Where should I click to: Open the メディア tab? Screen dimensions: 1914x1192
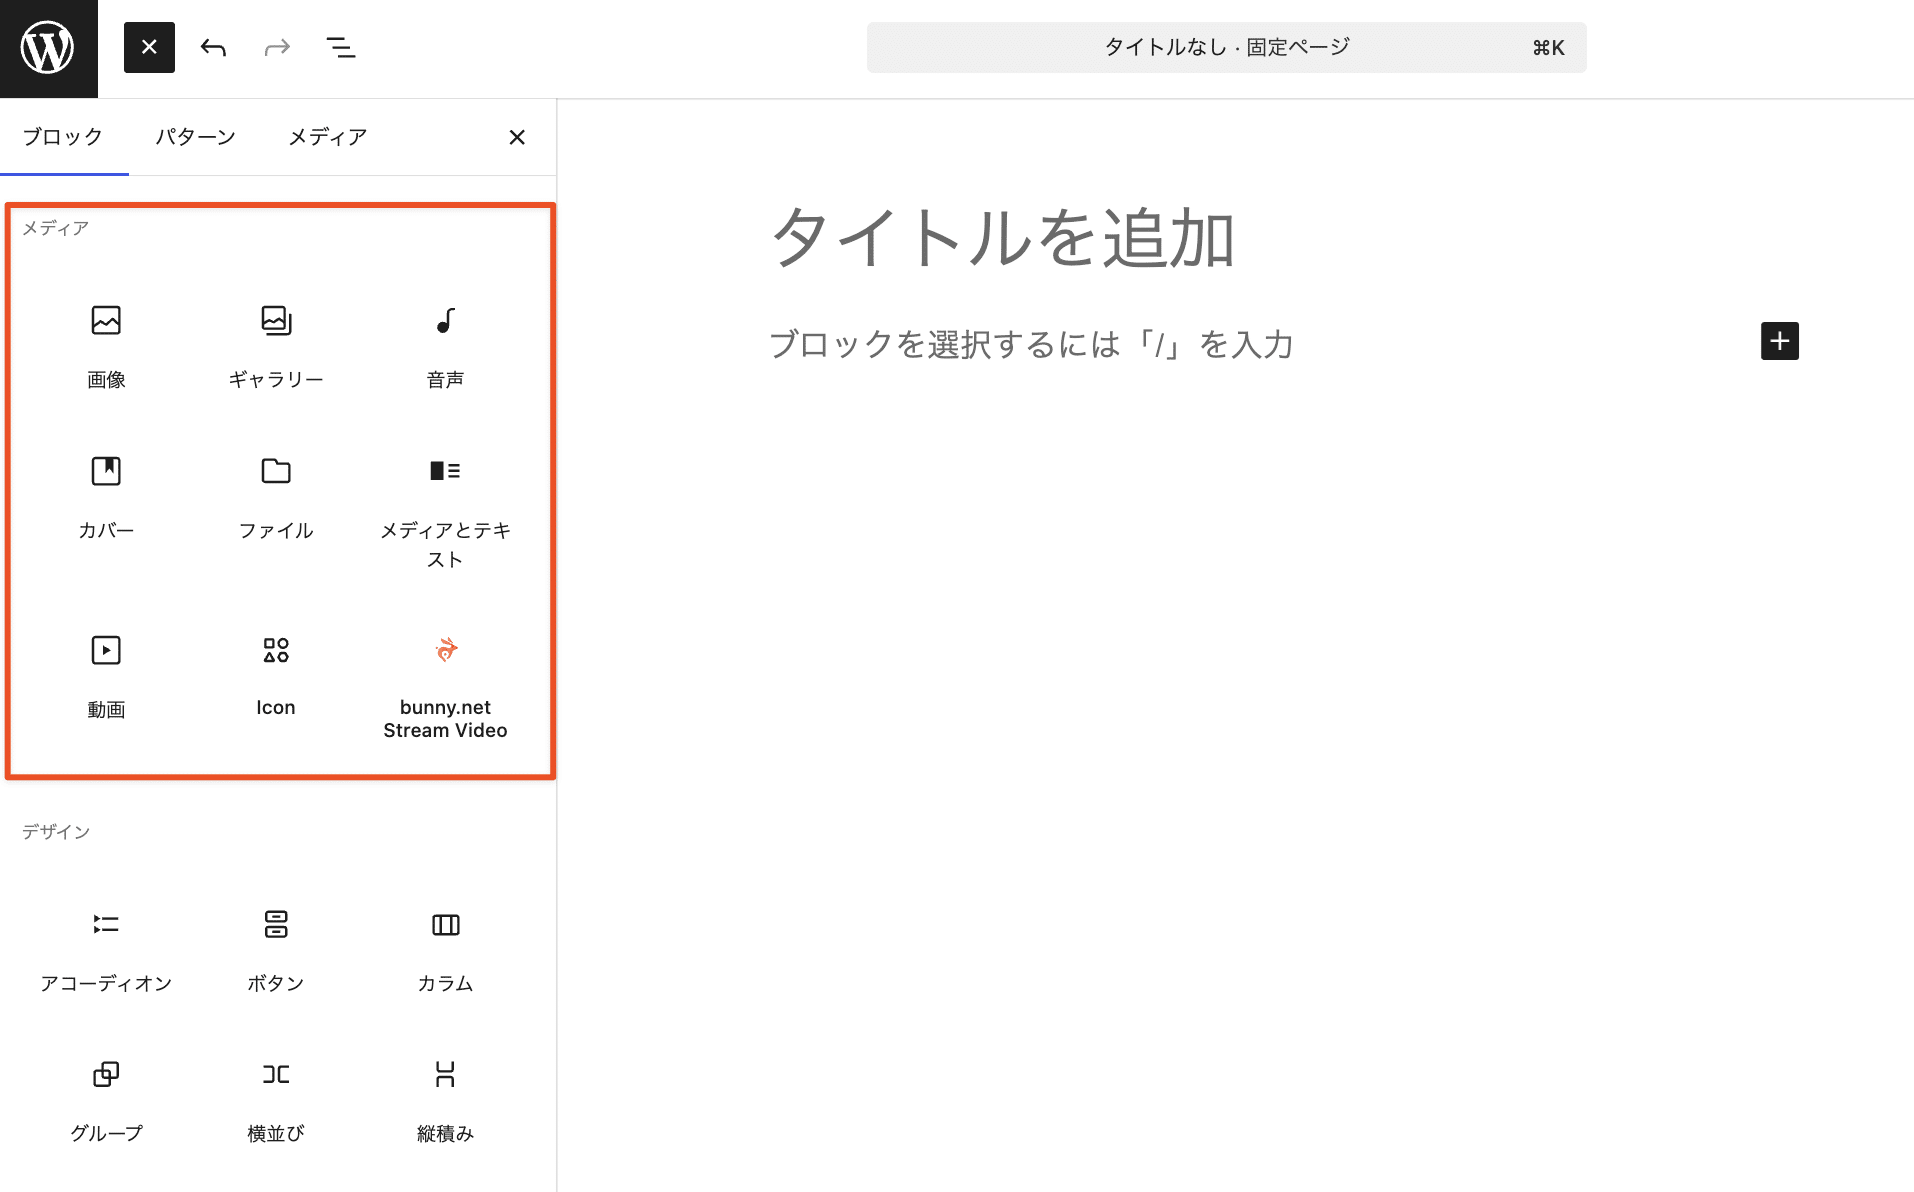coord(329,137)
